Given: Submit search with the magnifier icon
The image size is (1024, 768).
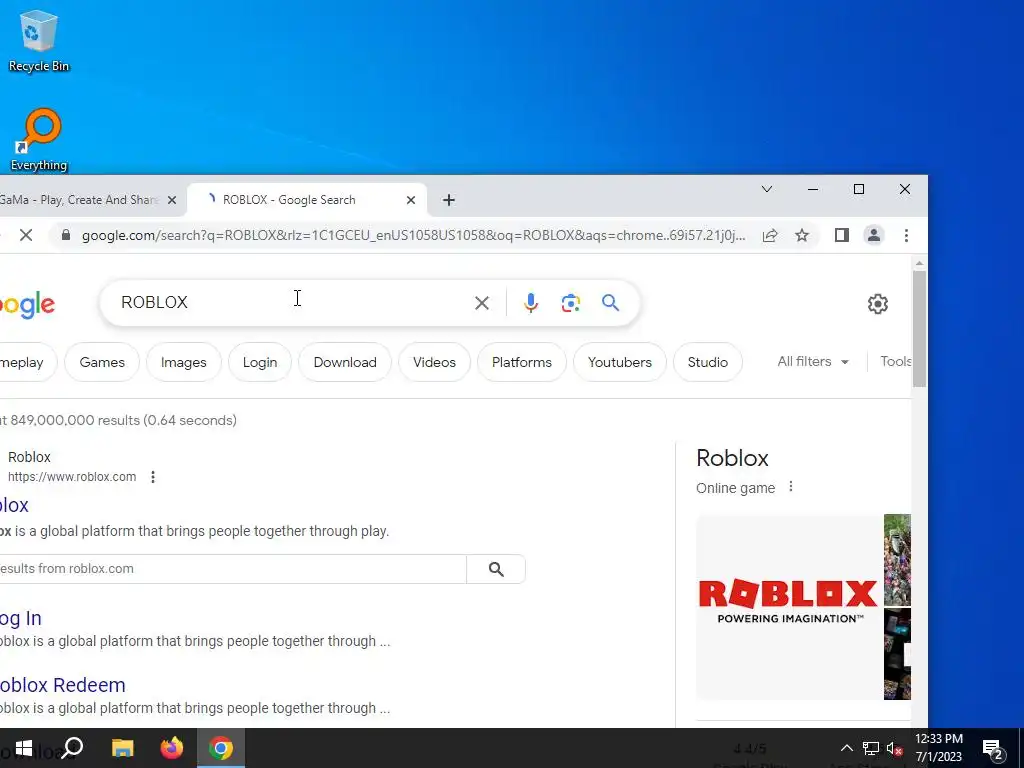Looking at the screenshot, I should [611, 302].
